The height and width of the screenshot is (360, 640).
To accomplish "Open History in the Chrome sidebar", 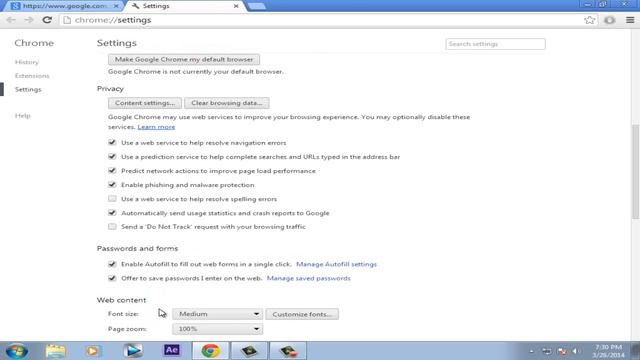I will [x=27, y=62].
